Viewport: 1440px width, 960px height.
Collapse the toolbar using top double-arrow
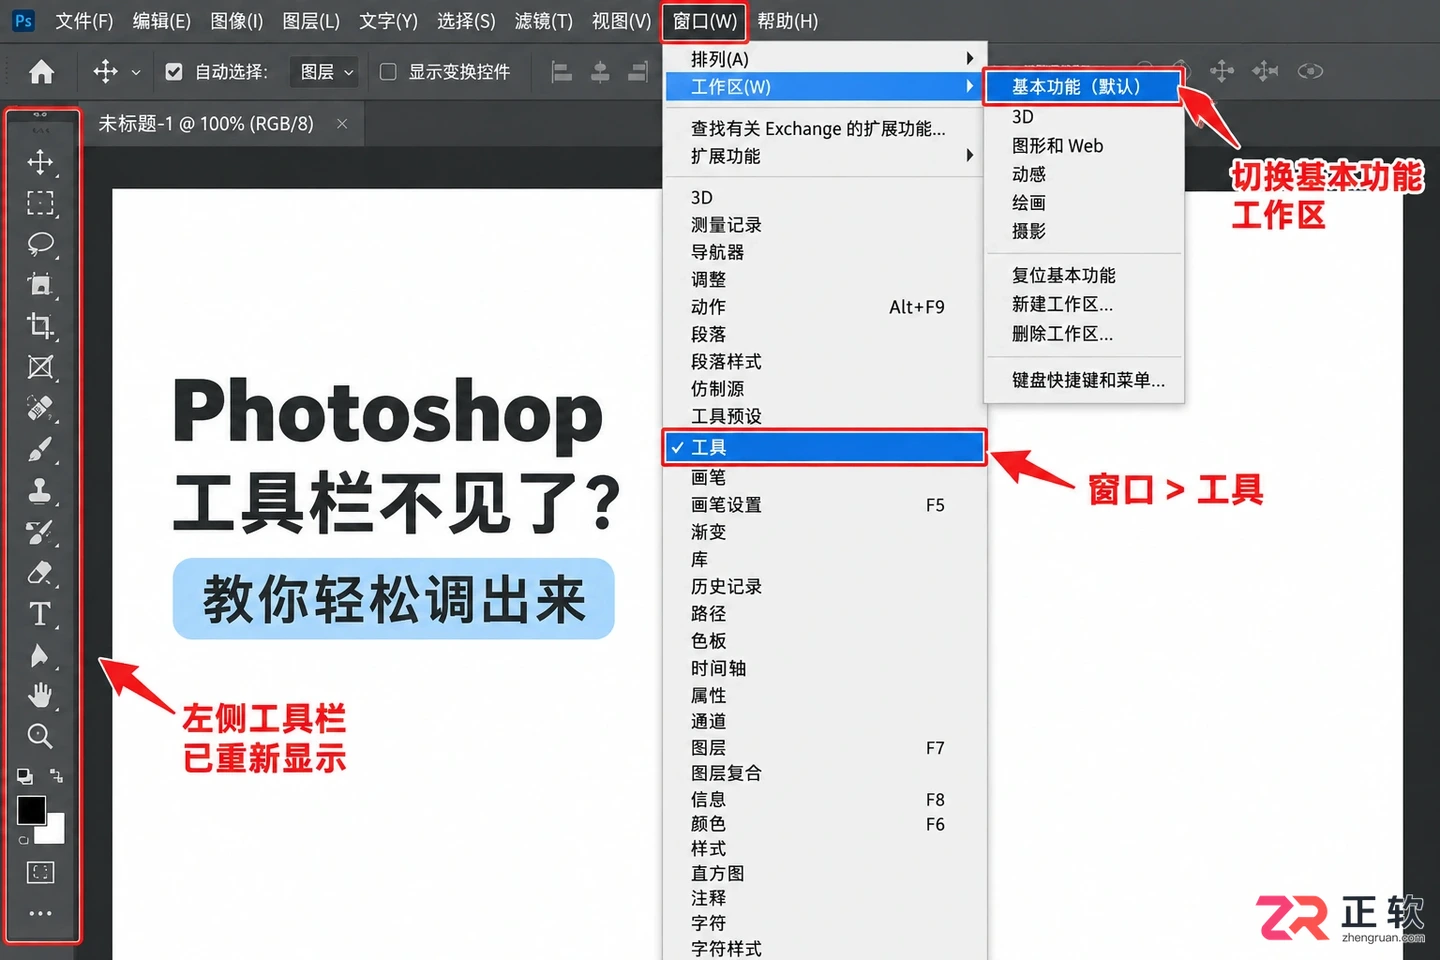(40, 115)
